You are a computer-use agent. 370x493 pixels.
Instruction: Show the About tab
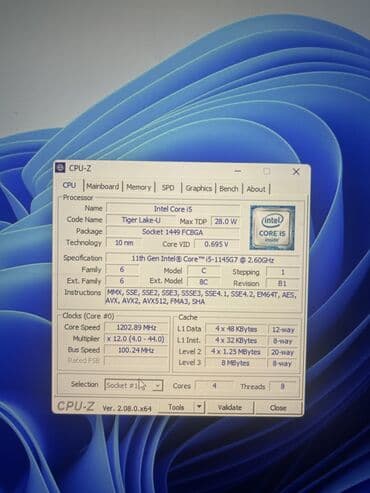256,189
